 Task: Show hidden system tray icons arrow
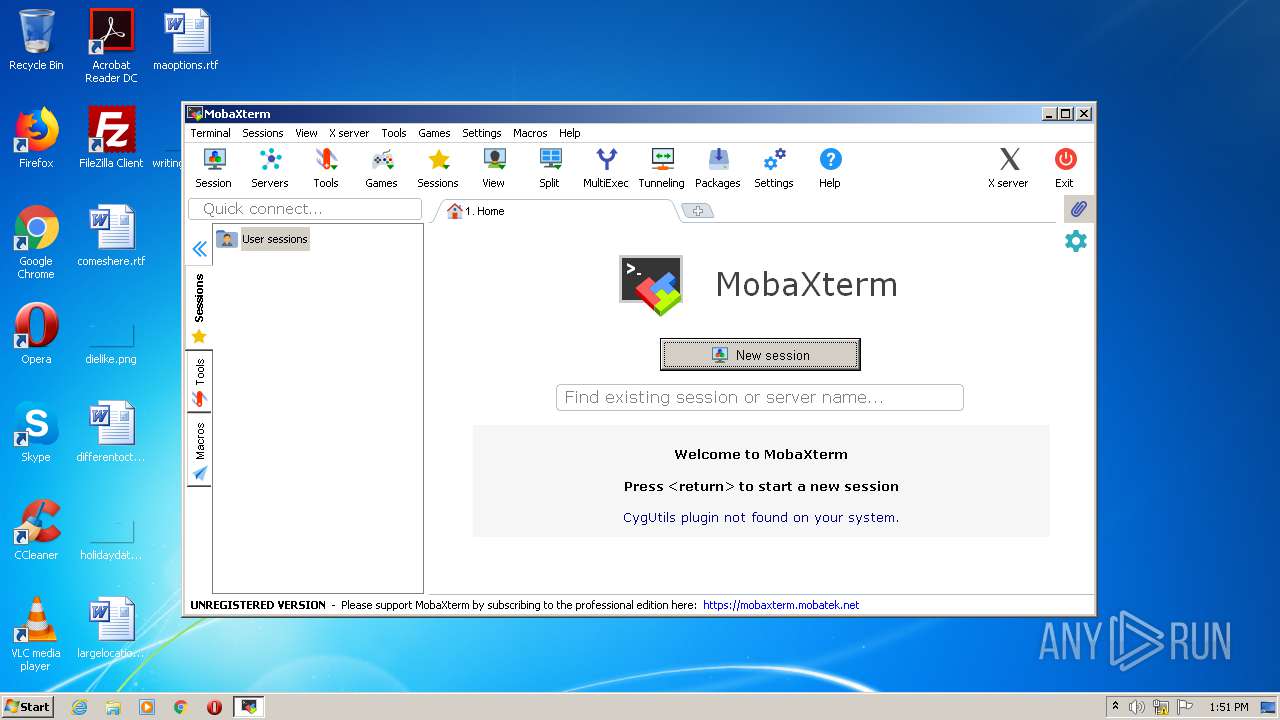click(x=1115, y=706)
